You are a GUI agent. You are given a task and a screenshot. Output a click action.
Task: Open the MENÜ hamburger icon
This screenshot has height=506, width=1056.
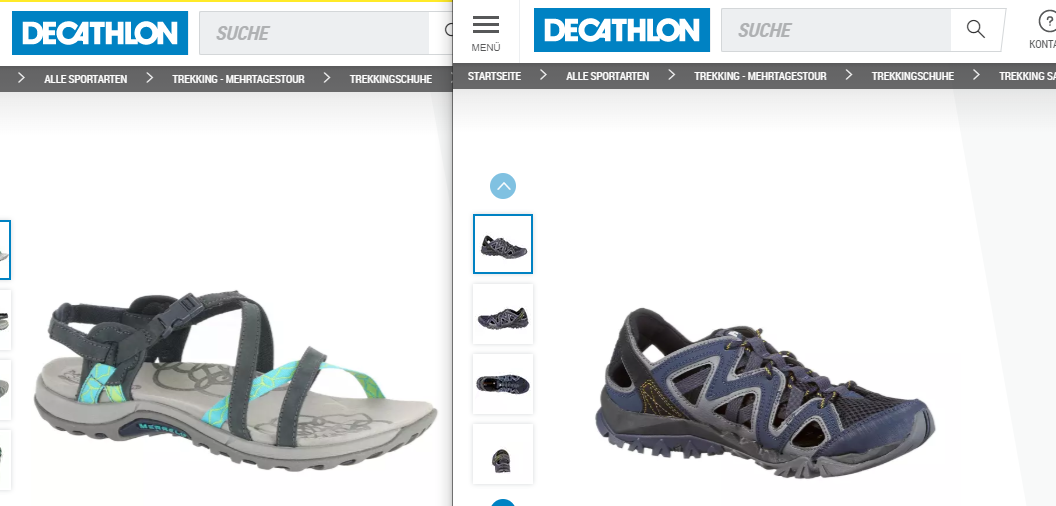[x=486, y=25]
